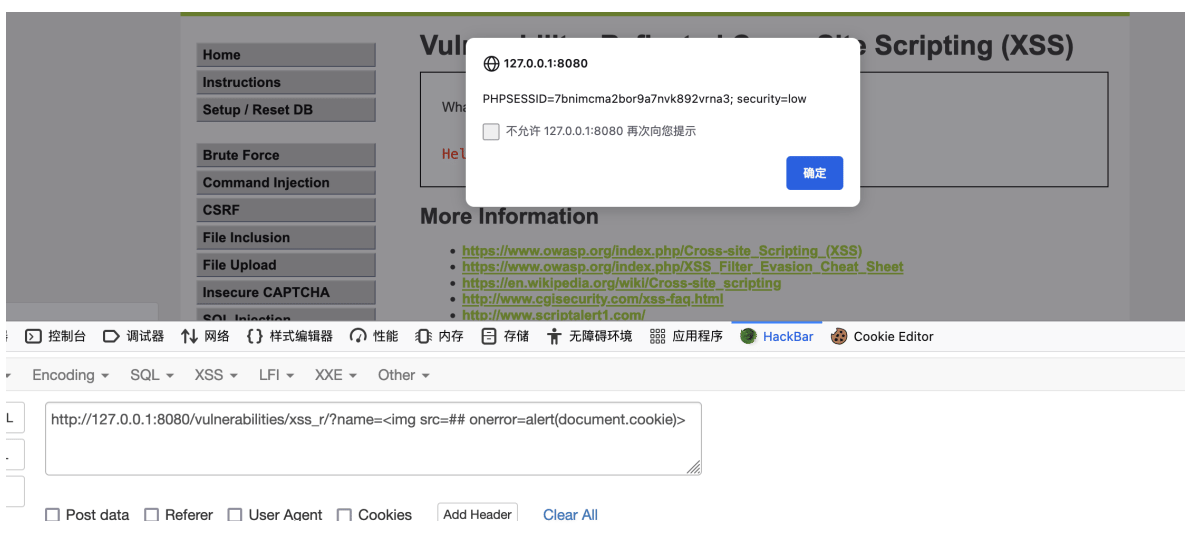Open the Console (控制台) devtools icon

pyautogui.click(x=33, y=336)
